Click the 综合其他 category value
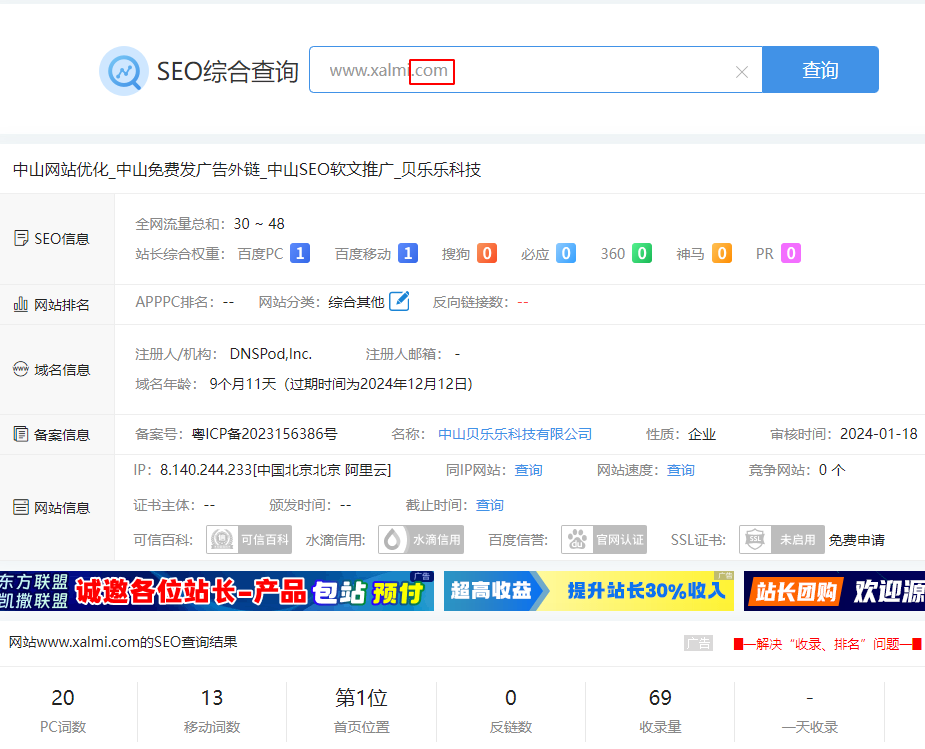The width and height of the screenshot is (925, 749). point(356,302)
